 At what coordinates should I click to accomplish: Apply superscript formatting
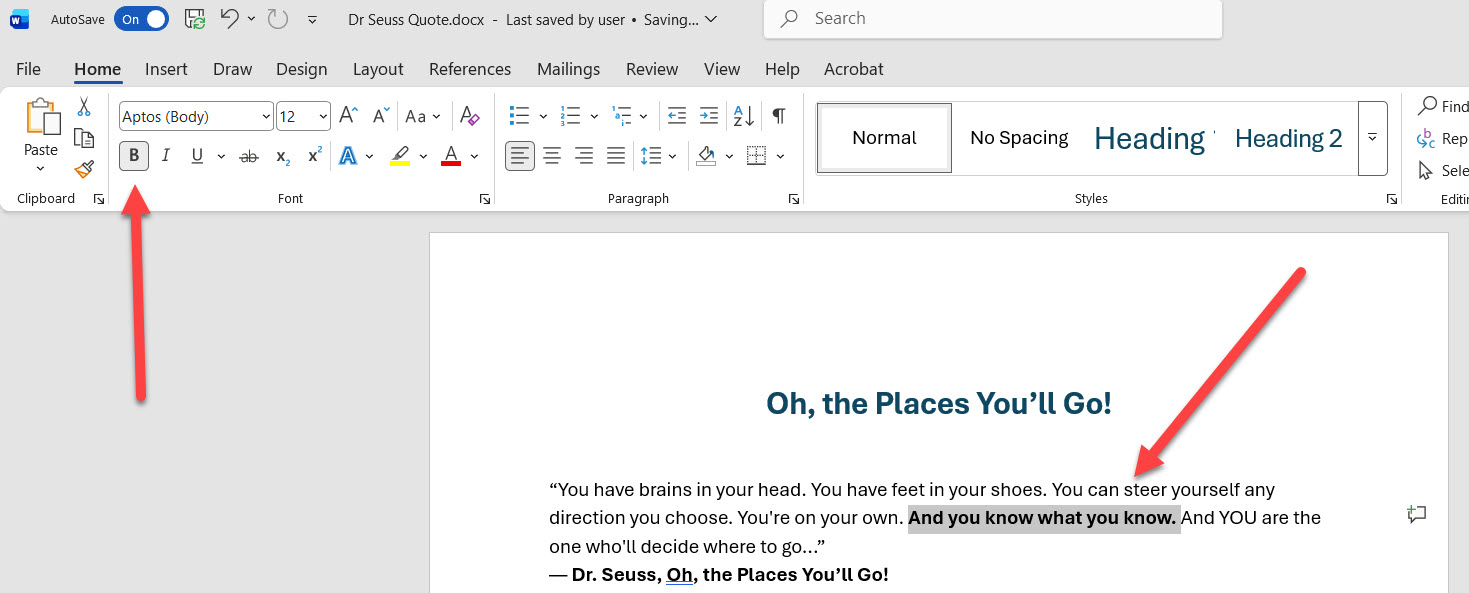(x=314, y=156)
